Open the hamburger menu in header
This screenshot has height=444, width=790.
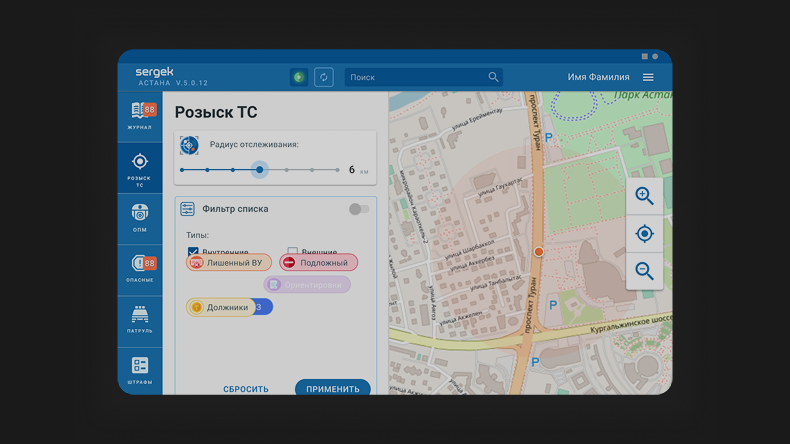pos(648,77)
